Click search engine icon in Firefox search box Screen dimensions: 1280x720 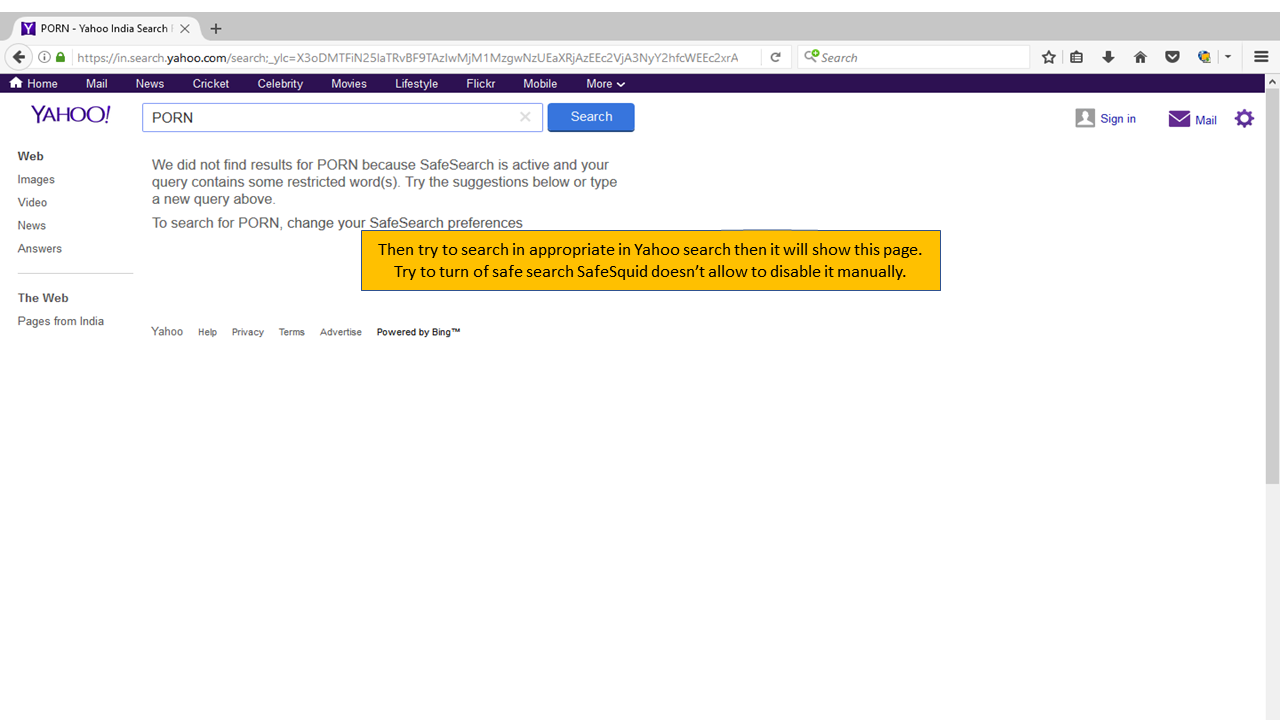coord(811,57)
